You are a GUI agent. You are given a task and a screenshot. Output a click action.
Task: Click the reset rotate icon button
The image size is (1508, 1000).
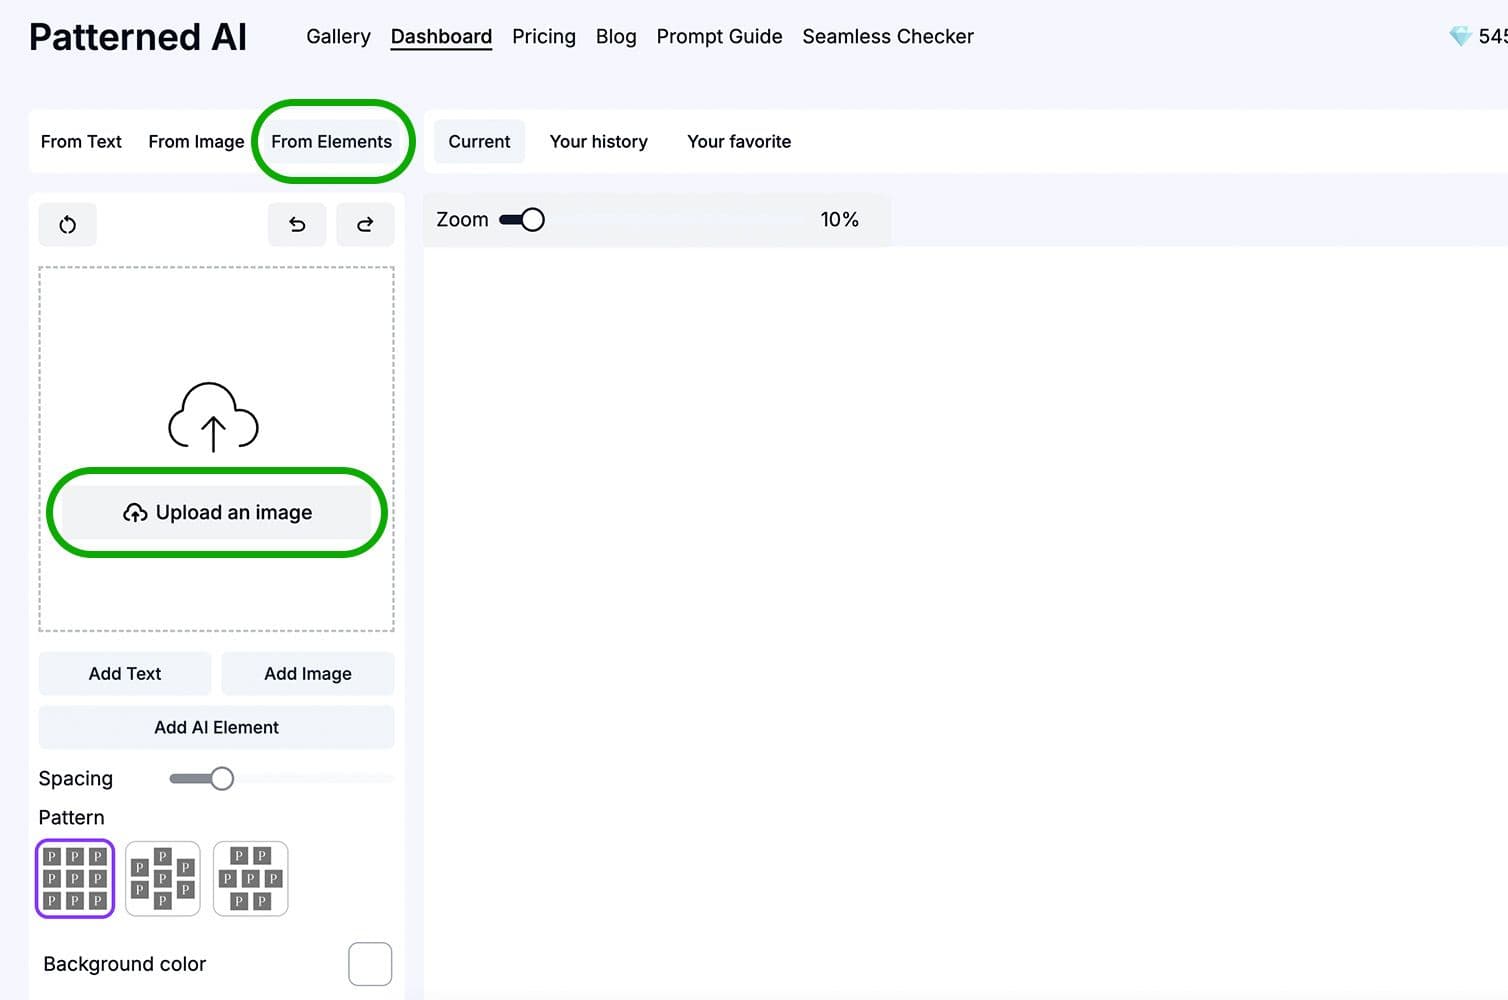point(67,225)
